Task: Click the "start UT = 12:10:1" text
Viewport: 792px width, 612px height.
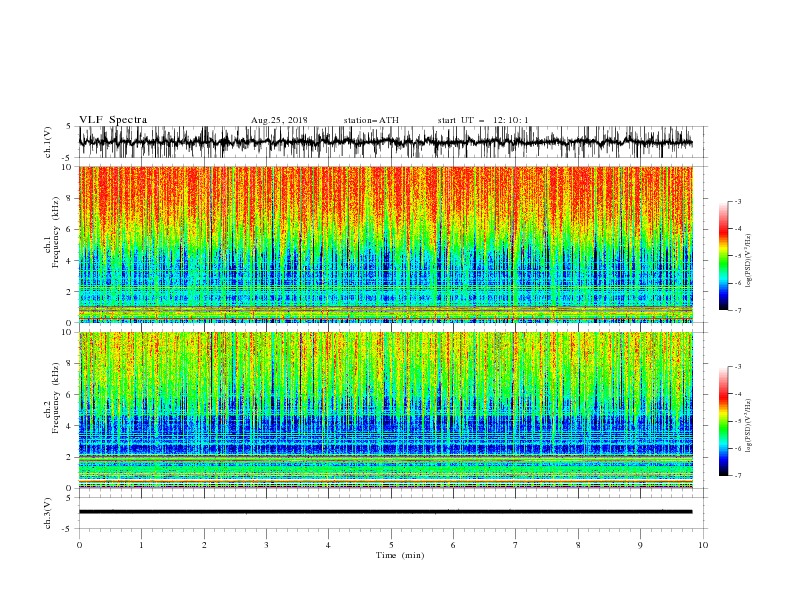Action: click(x=483, y=120)
